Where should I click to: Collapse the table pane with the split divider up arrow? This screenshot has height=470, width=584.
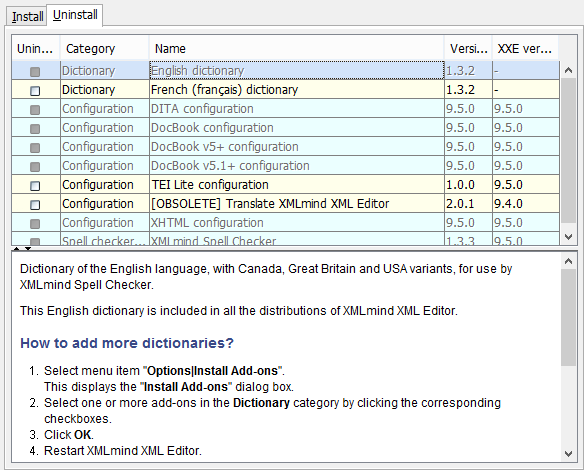16,248
